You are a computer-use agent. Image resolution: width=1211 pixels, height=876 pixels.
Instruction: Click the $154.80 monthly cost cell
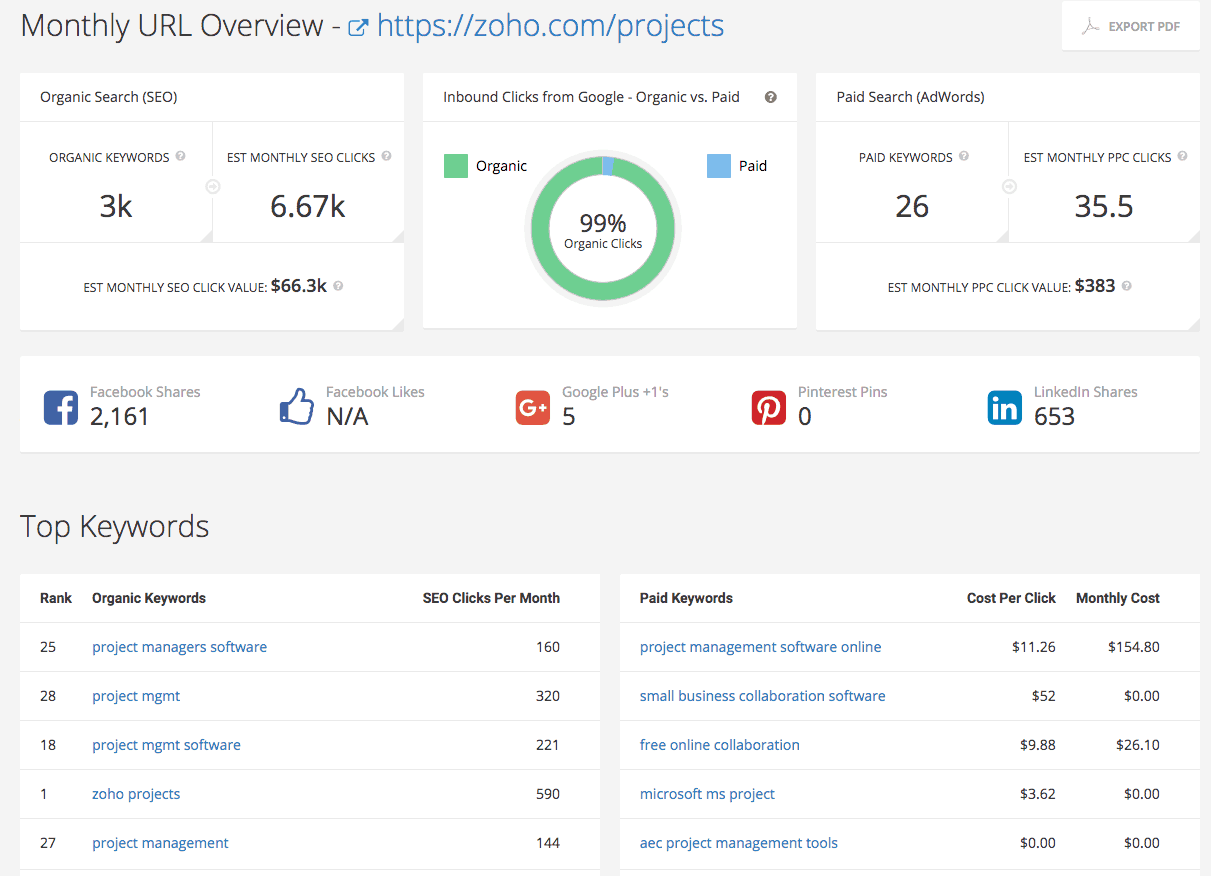click(1134, 647)
